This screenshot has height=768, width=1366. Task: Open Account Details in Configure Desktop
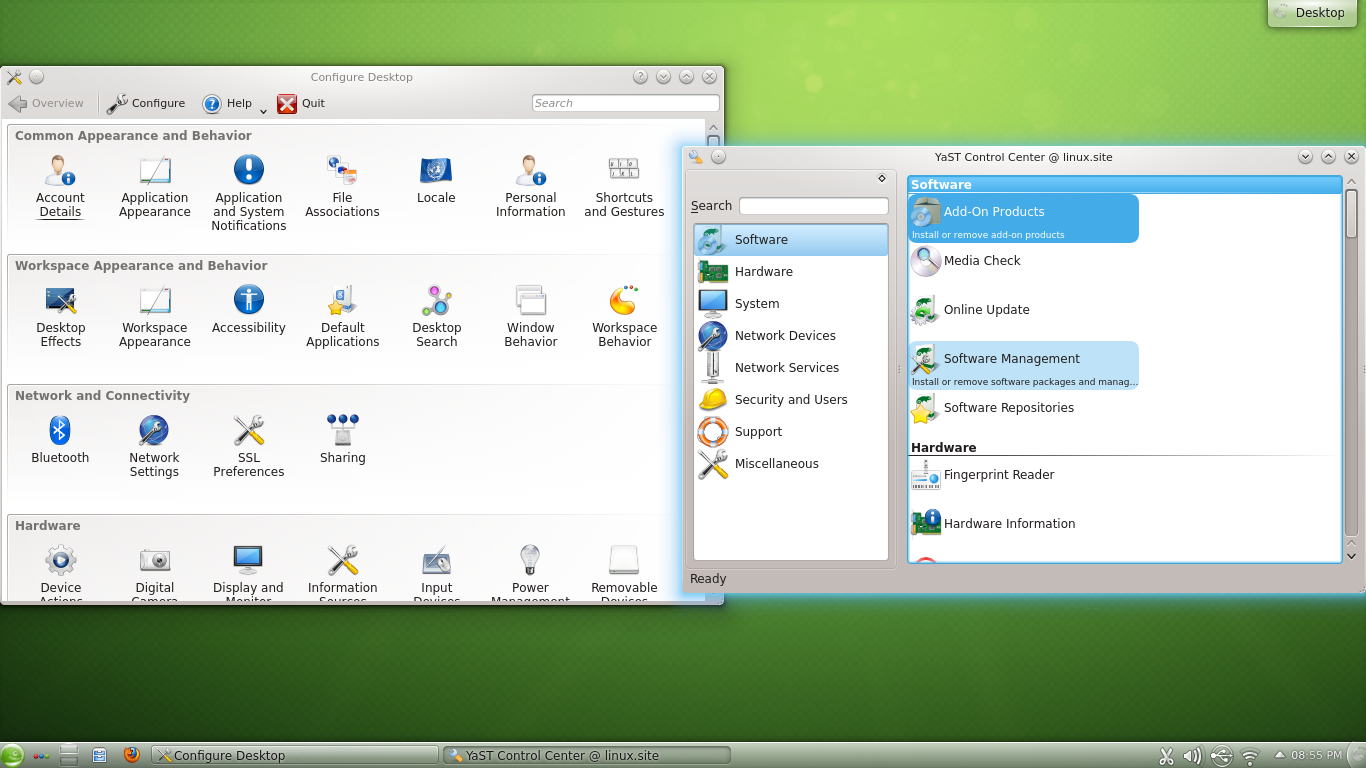[x=60, y=186]
